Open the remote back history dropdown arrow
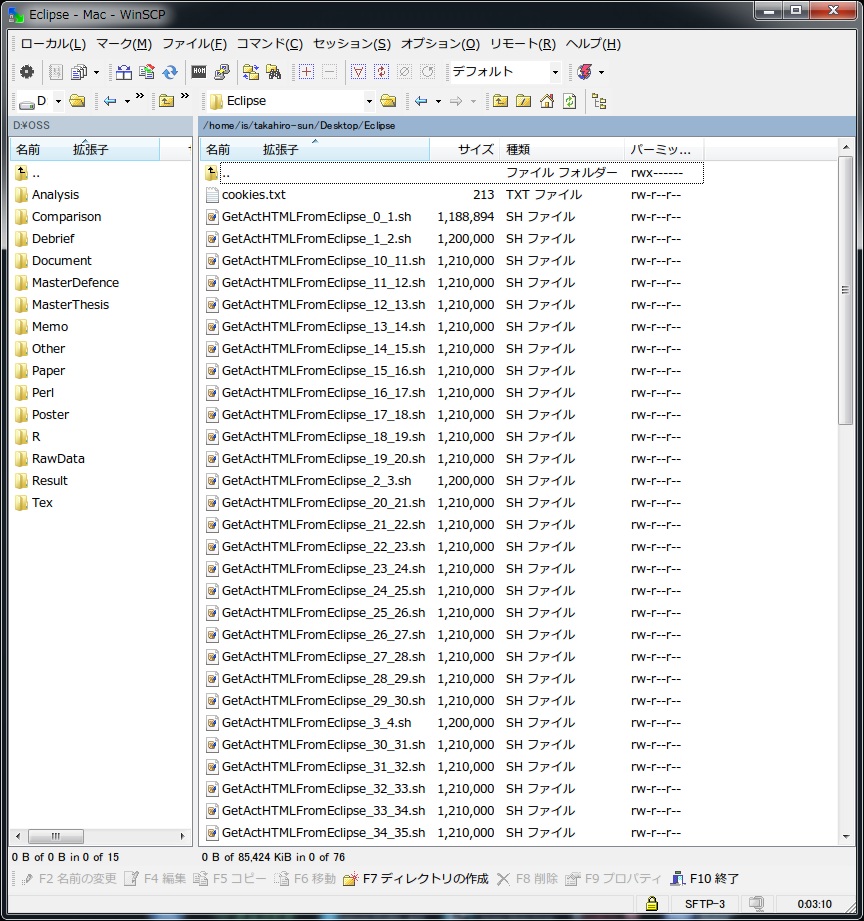Viewport: 864px width, 921px height. tap(438, 102)
